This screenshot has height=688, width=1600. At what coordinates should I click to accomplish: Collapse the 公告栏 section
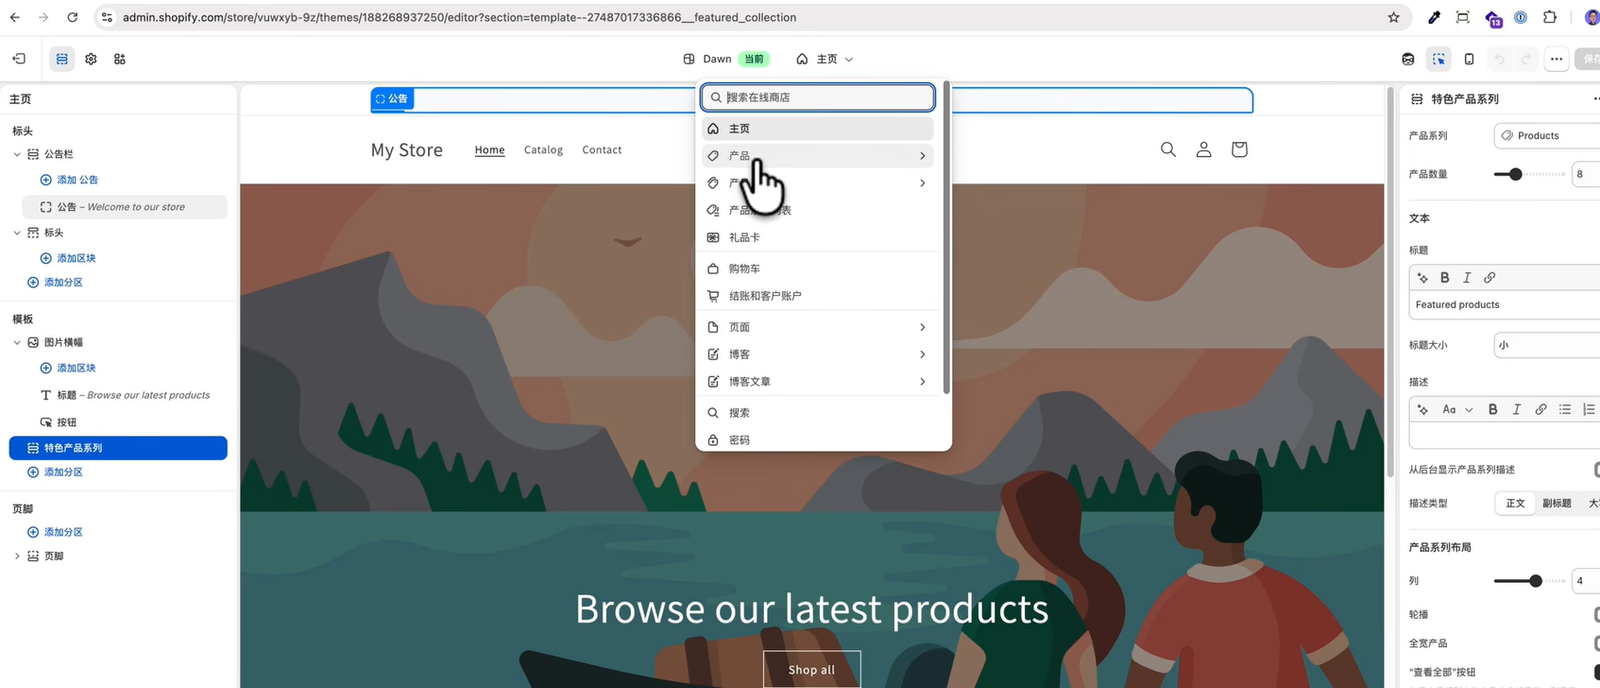tap(17, 154)
